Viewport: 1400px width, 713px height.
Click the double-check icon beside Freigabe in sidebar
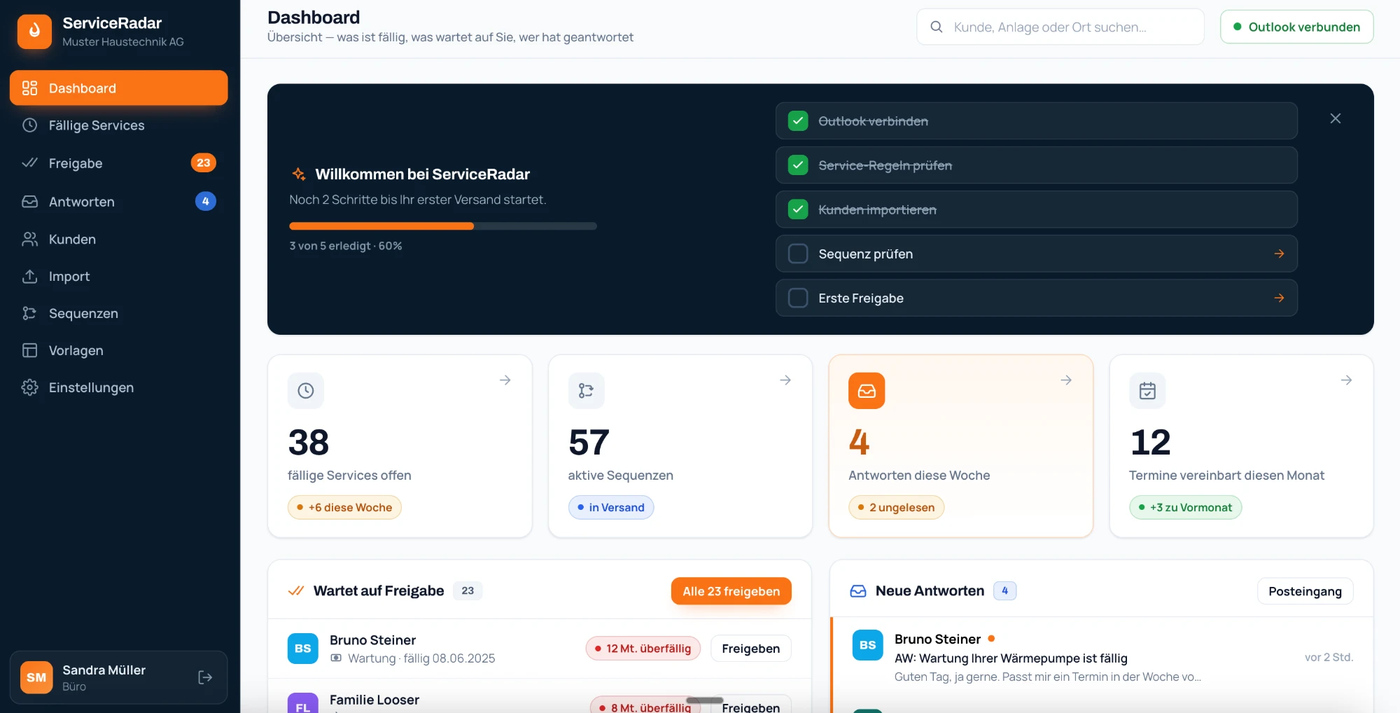pos(30,163)
